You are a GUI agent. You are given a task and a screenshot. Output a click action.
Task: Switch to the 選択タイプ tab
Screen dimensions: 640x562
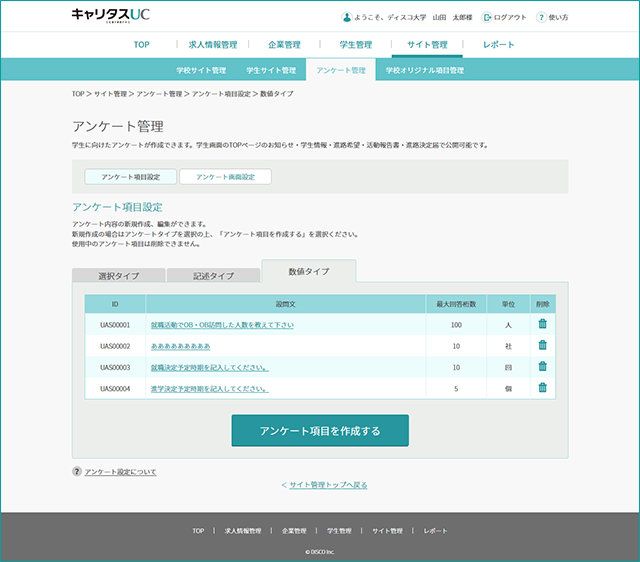tap(119, 275)
